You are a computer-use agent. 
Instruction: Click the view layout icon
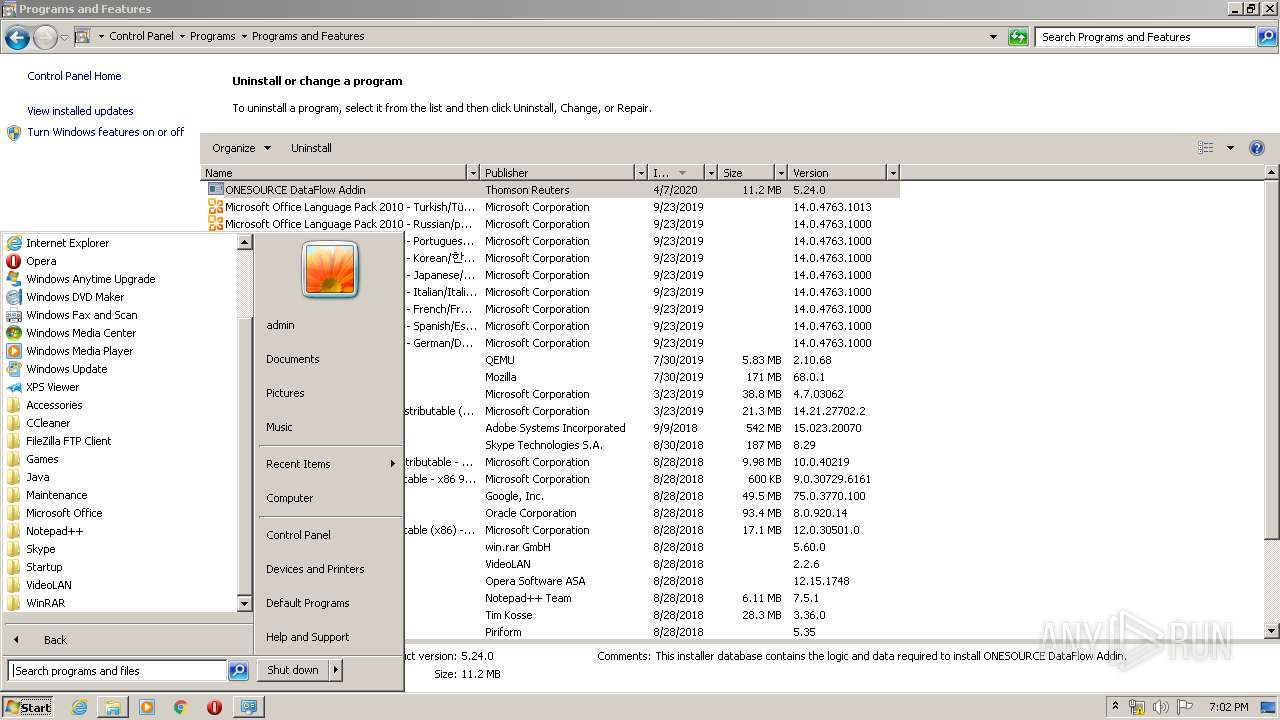click(1206, 148)
